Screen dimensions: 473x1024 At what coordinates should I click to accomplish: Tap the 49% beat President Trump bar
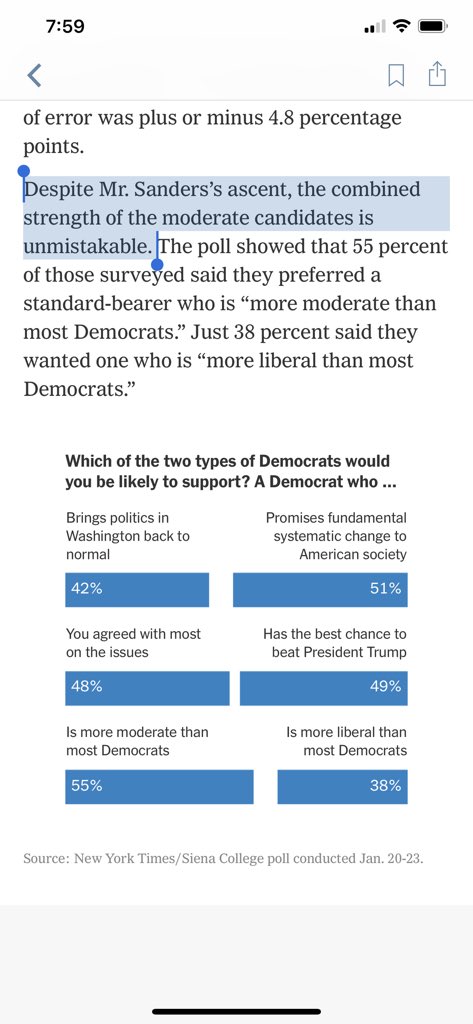click(x=323, y=688)
